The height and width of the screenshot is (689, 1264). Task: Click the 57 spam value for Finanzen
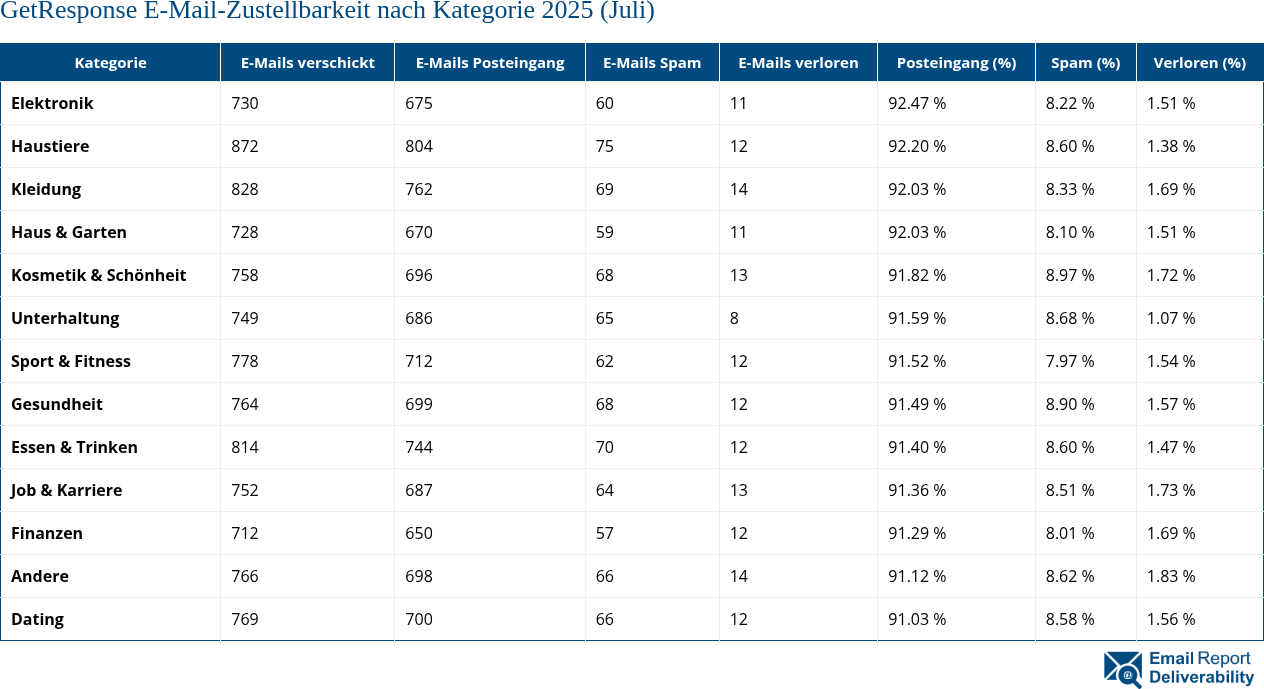tap(605, 533)
